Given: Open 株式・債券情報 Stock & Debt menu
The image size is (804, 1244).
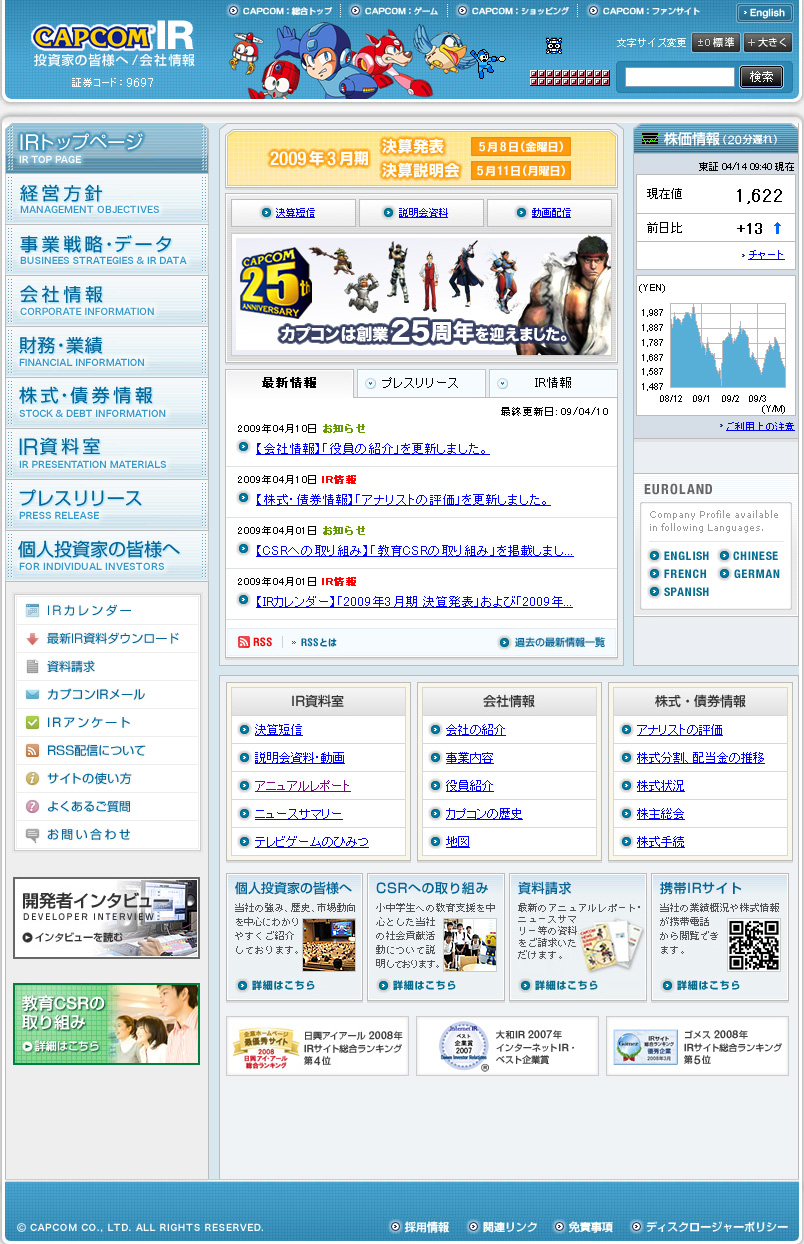Looking at the screenshot, I should pyautogui.click(x=107, y=403).
